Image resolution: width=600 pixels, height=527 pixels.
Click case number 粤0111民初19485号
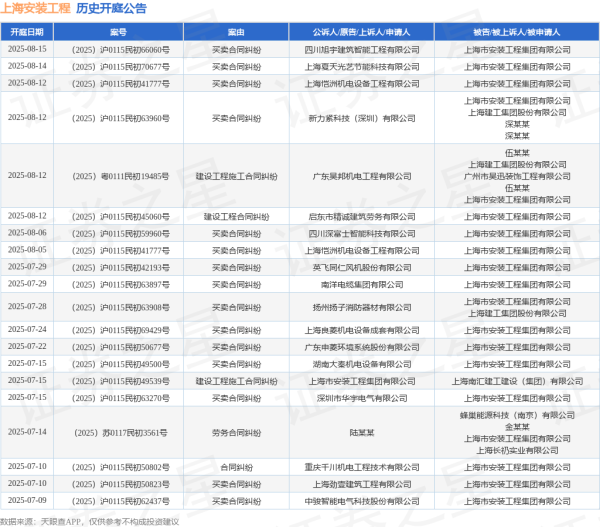click(x=121, y=176)
